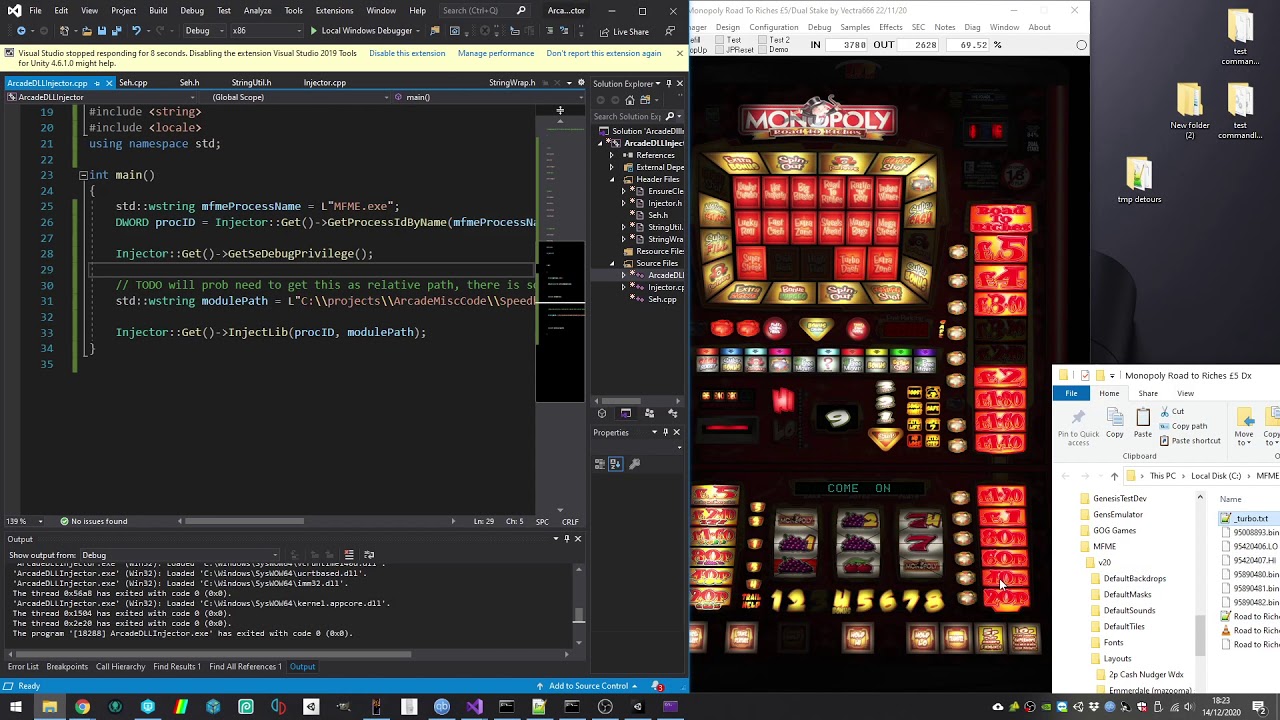Select Seh.cpp in Solution Explorer tree
1280x720 pixels.
tap(662, 299)
